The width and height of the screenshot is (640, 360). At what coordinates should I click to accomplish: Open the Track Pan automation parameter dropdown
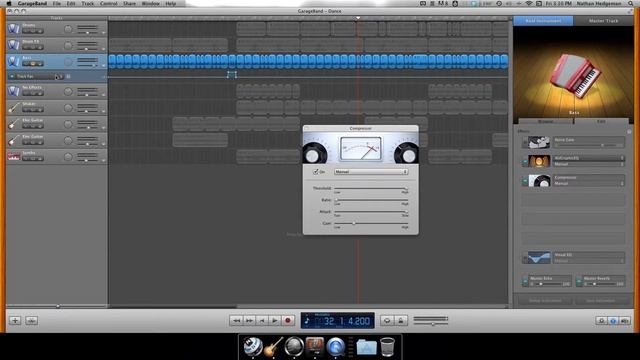tap(40, 76)
